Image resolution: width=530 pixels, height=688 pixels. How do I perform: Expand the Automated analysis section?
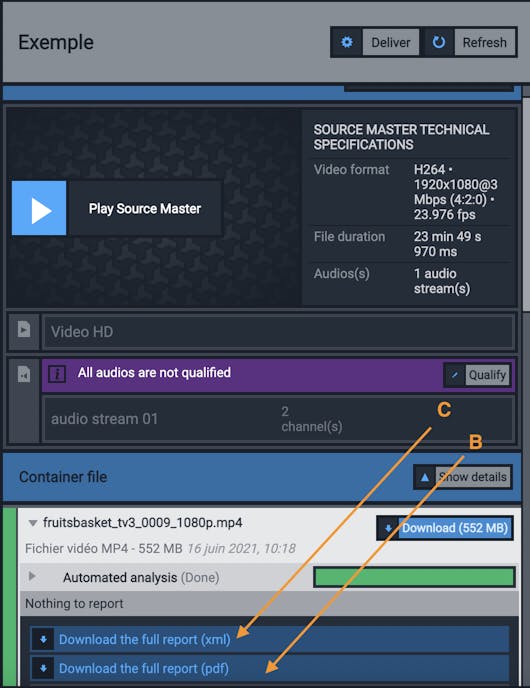(32, 576)
